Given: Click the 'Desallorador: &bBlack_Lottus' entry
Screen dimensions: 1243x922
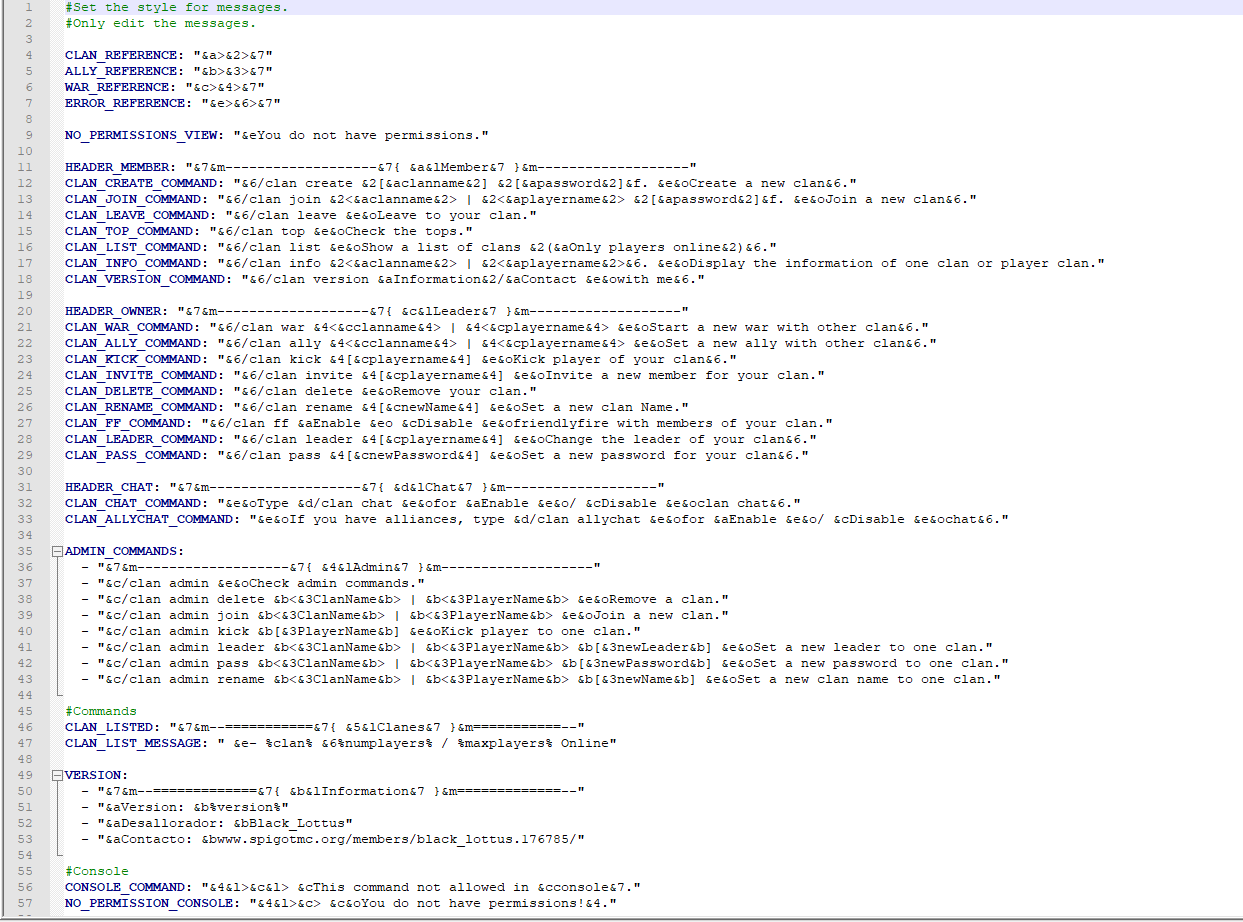Looking at the screenshot, I should [x=225, y=823].
